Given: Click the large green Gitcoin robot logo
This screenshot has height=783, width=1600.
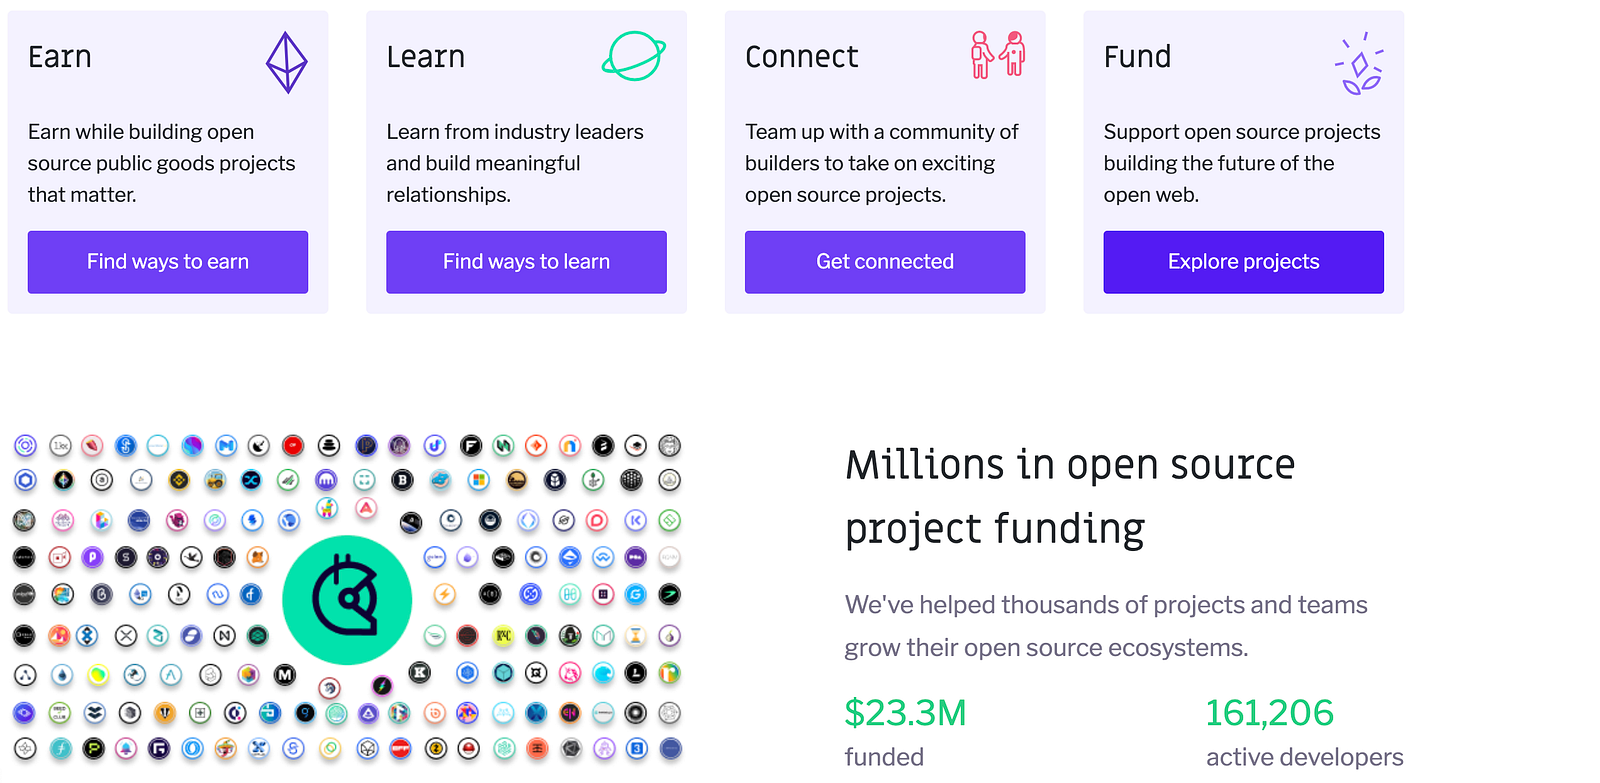Looking at the screenshot, I should (x=347, y=600).
